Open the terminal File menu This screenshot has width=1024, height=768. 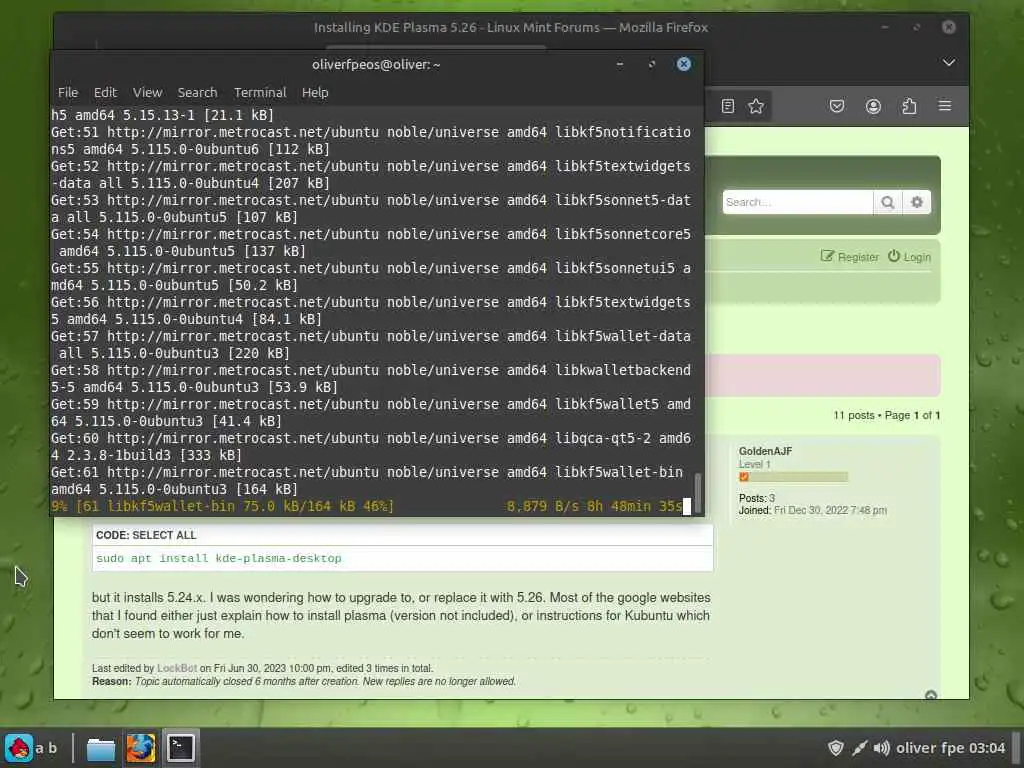(68, 93)
